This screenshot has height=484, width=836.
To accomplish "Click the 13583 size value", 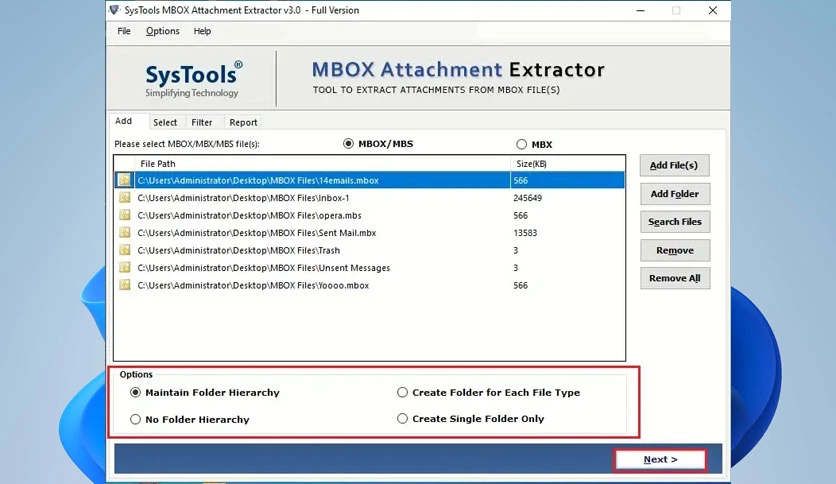I will (525, 232).
